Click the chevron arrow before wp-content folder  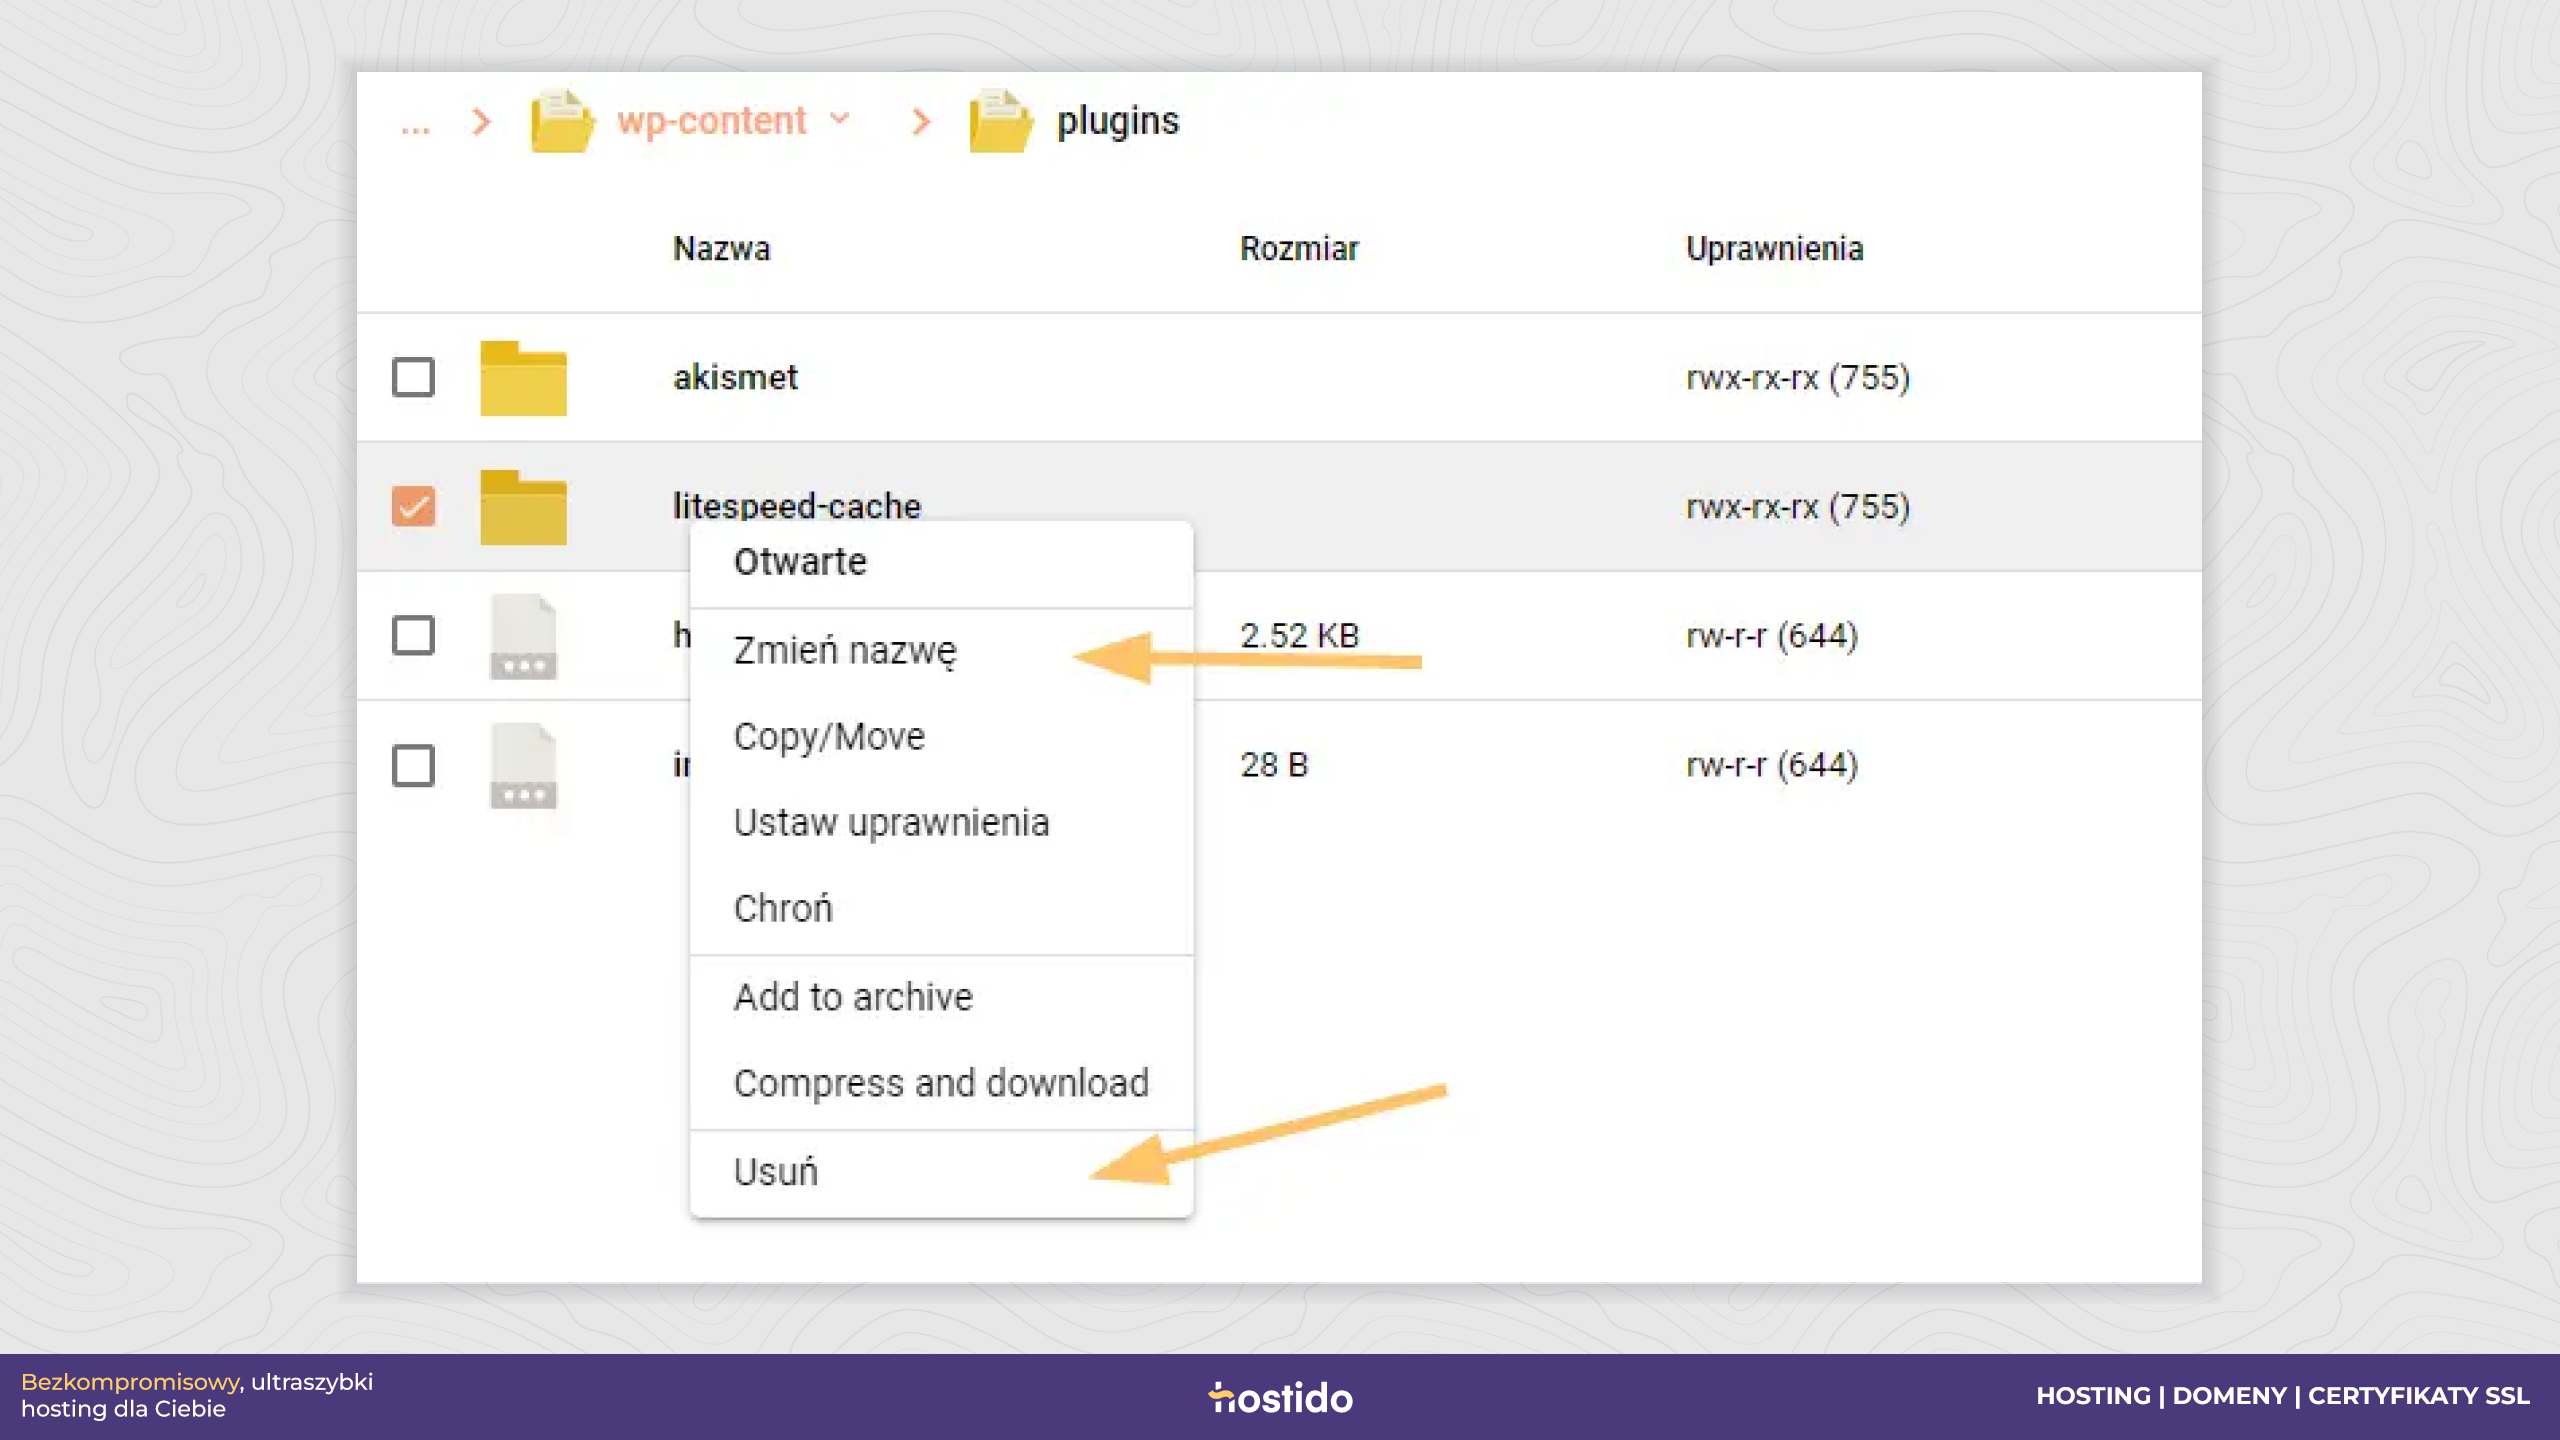point(482,122)
